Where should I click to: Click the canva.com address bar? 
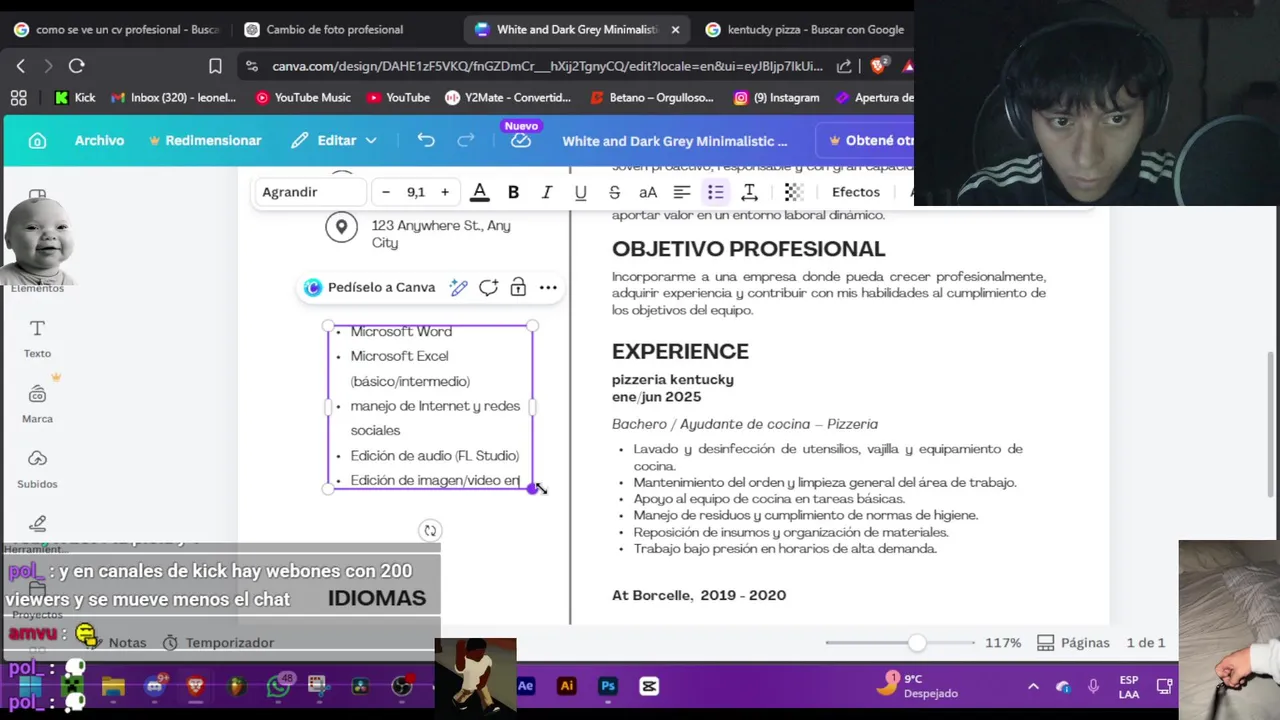point(547,66)
